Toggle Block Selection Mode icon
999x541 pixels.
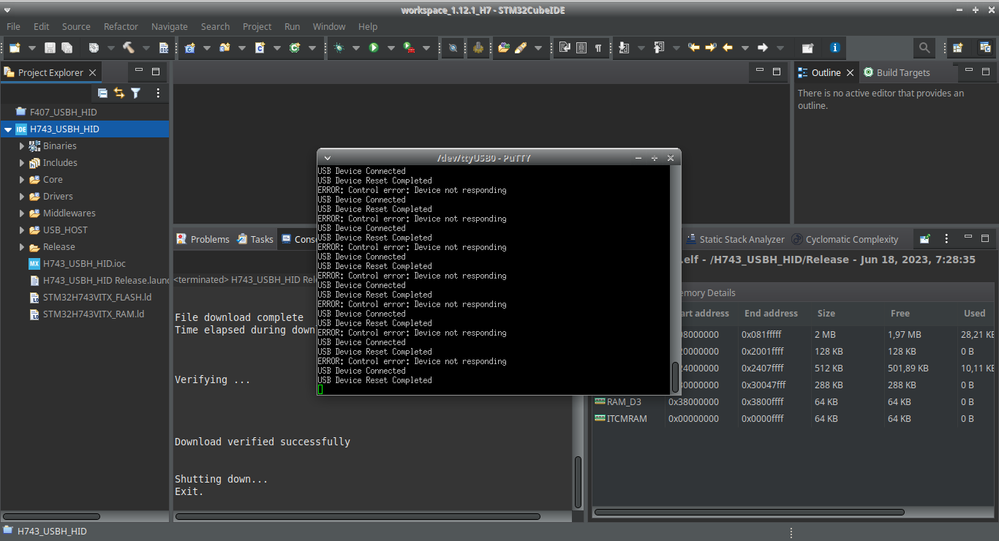point(581,48)
